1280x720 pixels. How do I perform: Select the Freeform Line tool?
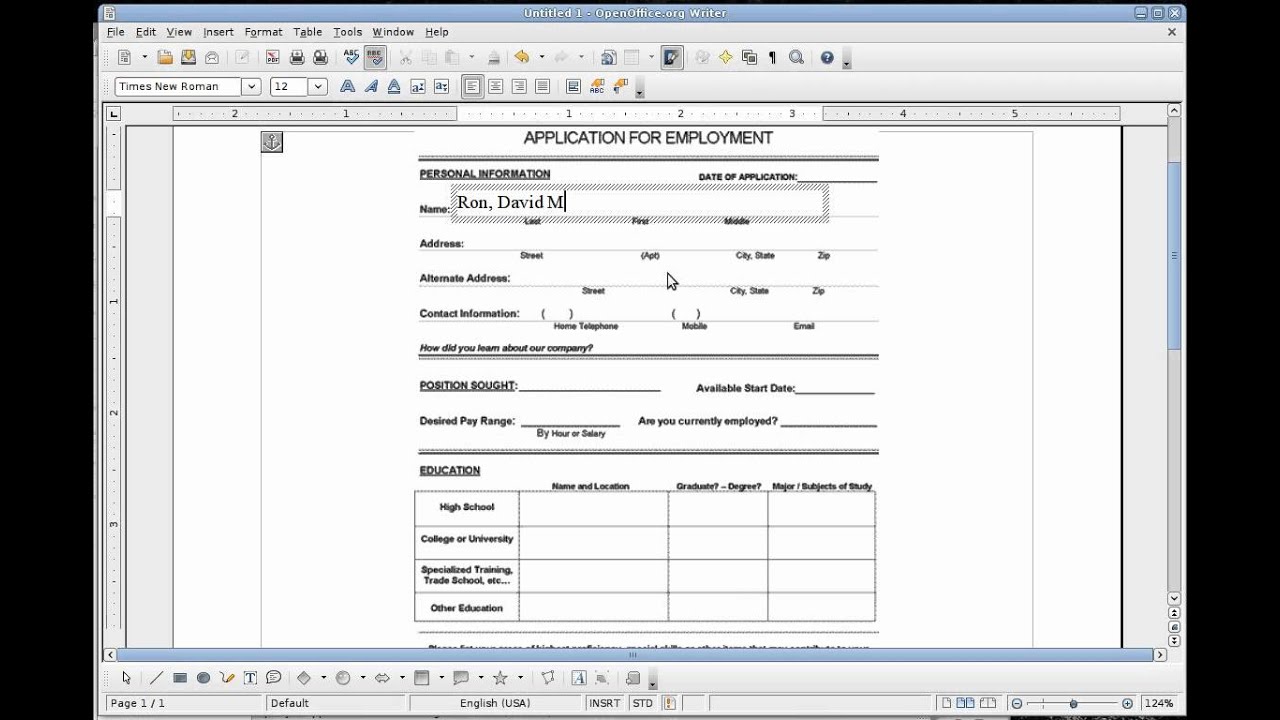(227, 678)
